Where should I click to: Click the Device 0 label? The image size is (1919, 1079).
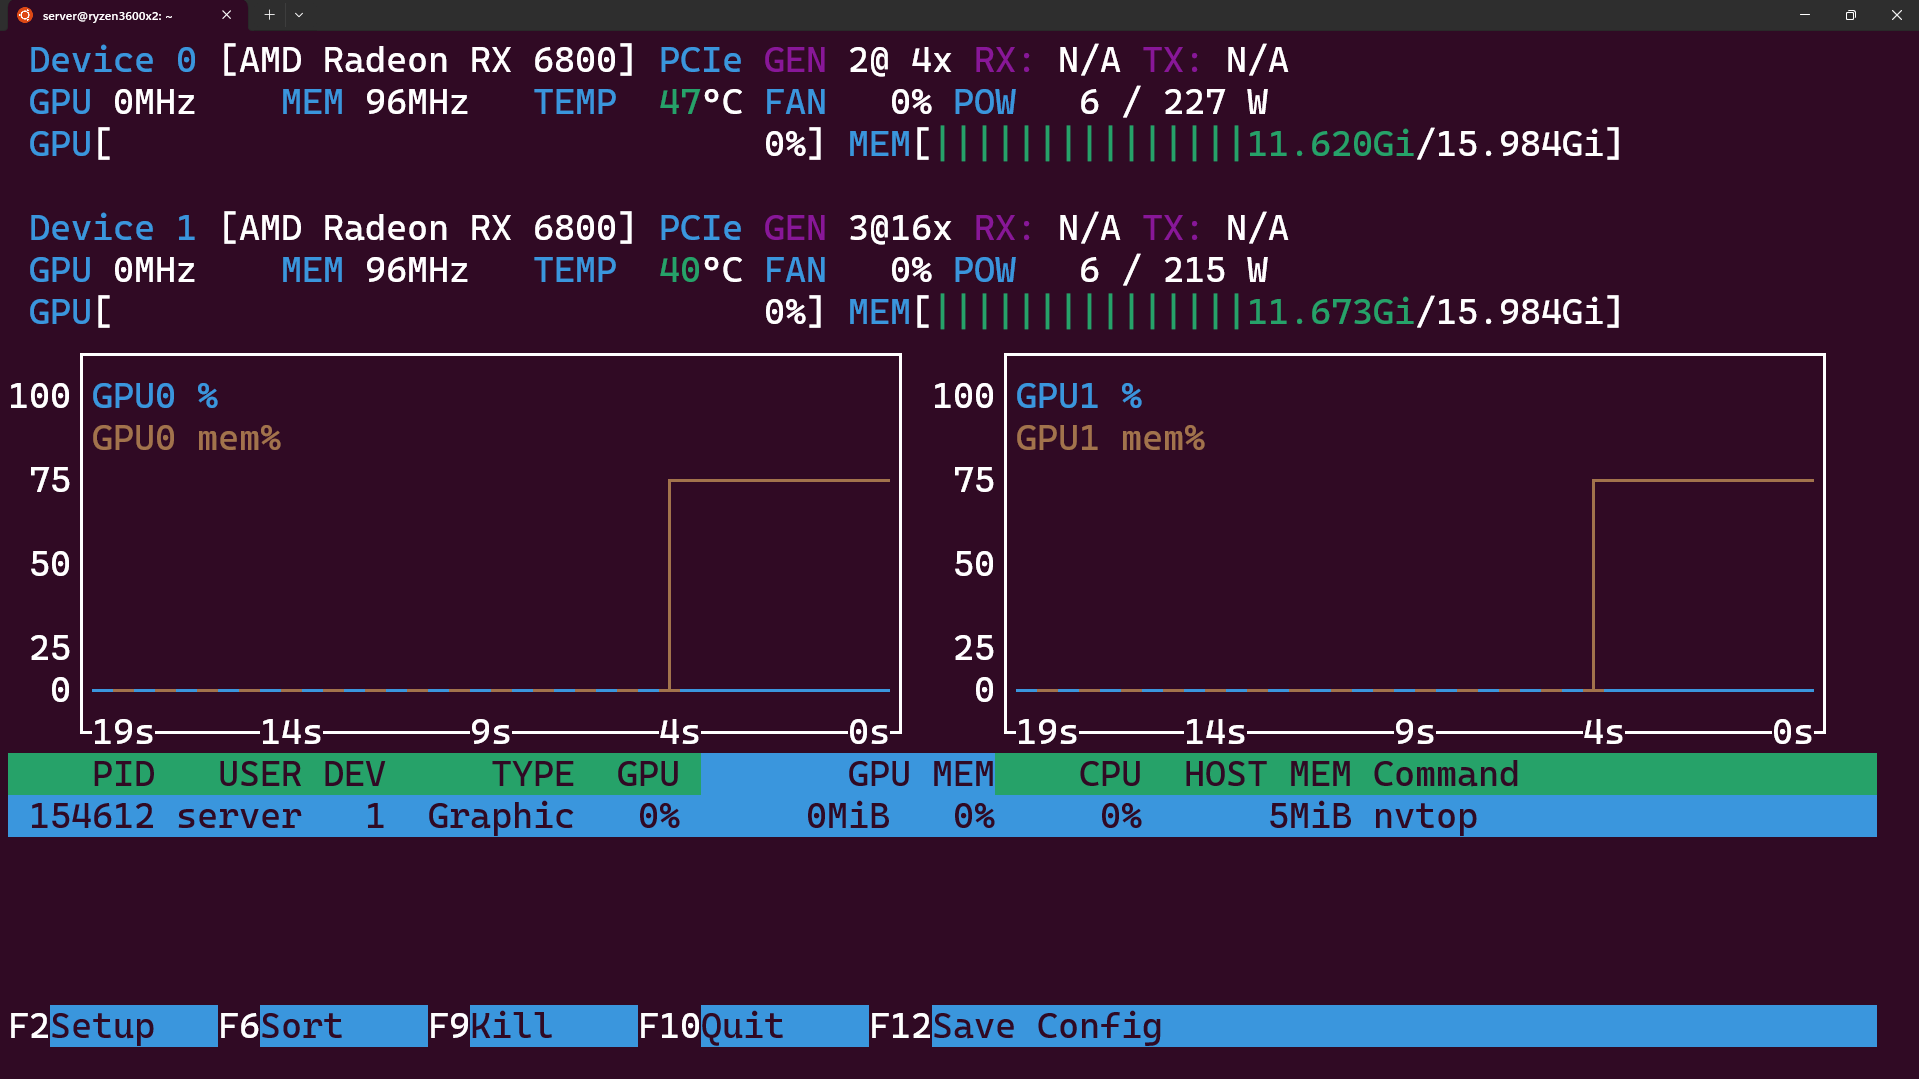coord(113,60)
